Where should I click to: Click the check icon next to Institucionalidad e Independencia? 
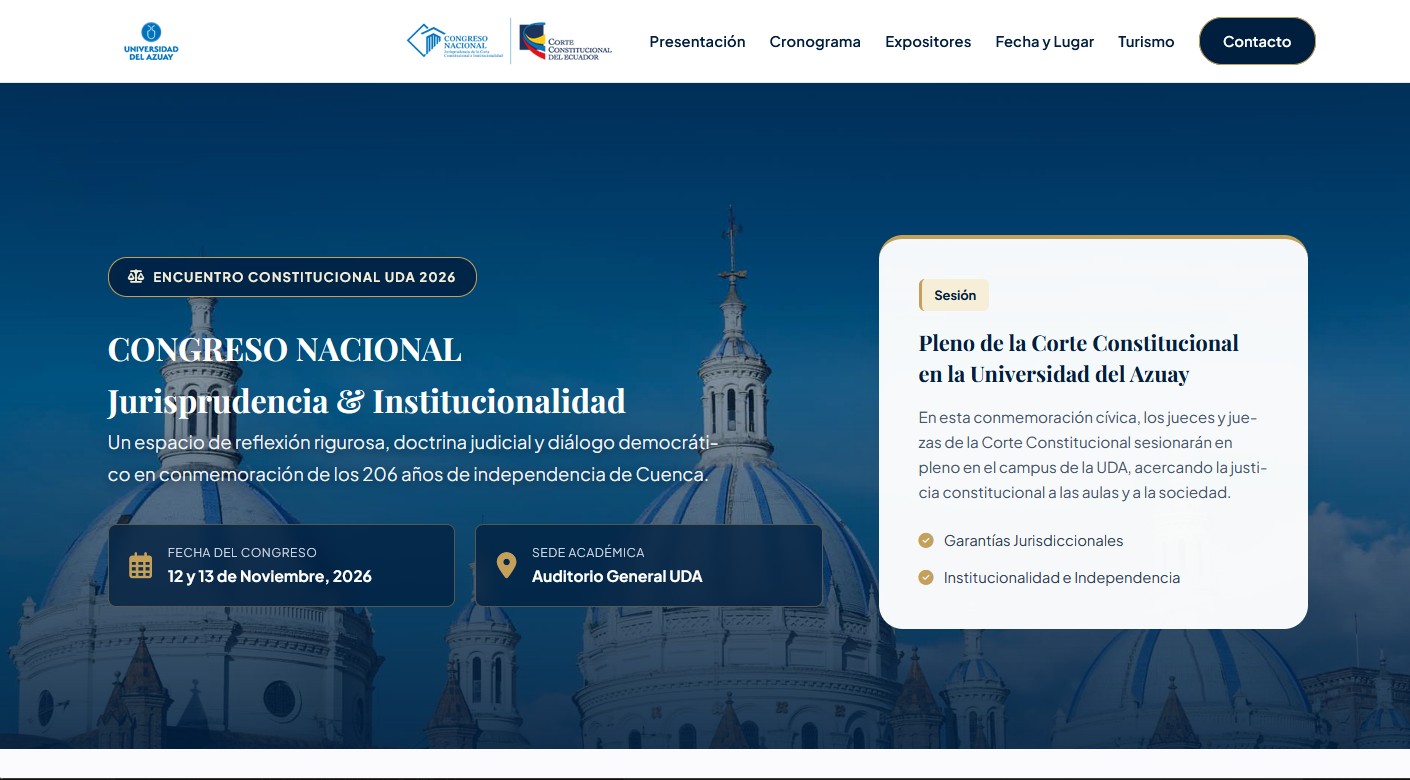tap(926, 577)
